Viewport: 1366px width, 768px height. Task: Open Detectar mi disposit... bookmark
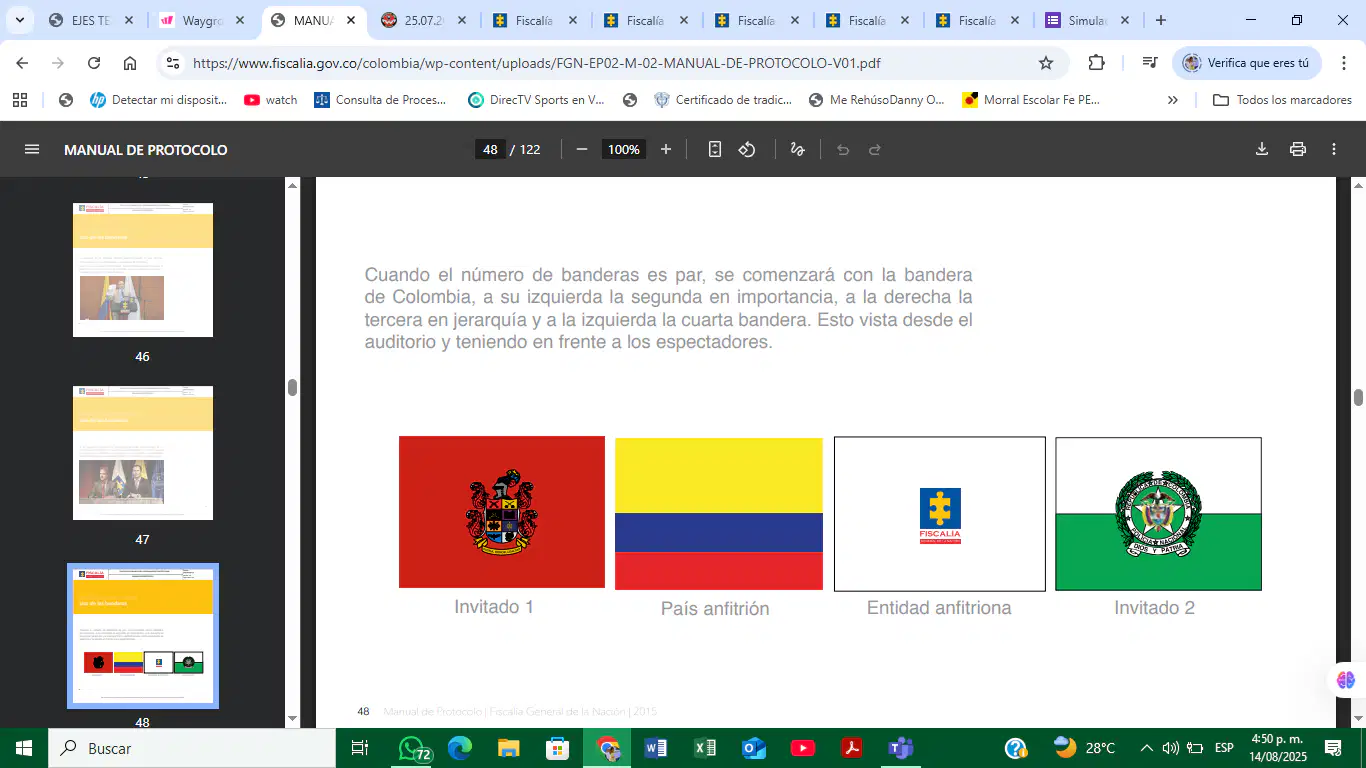pos(159,100)
